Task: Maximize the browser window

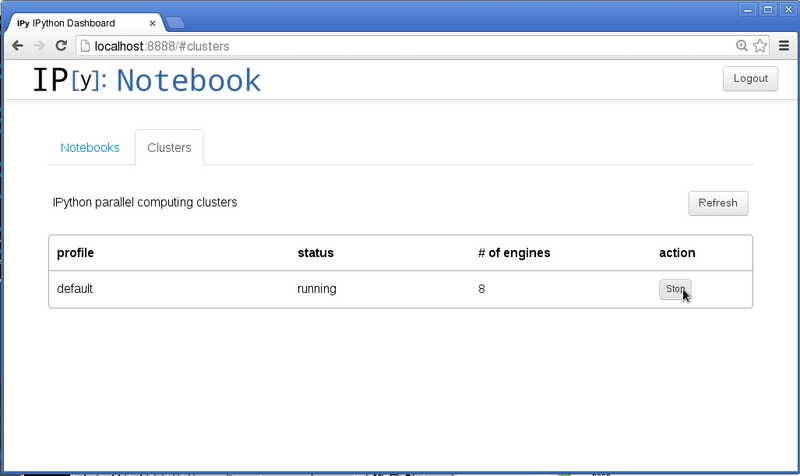Action: click(768, 10)
